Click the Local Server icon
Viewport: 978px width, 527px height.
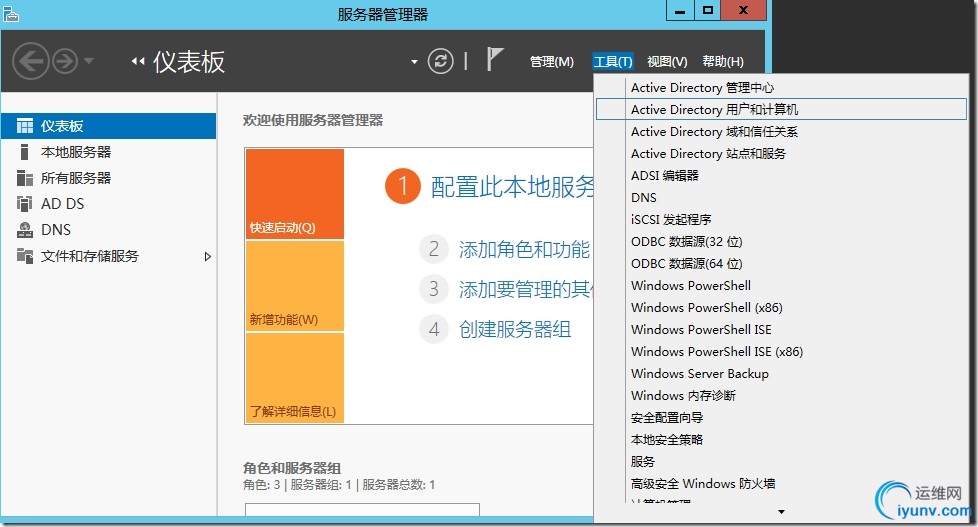[24, 152]
